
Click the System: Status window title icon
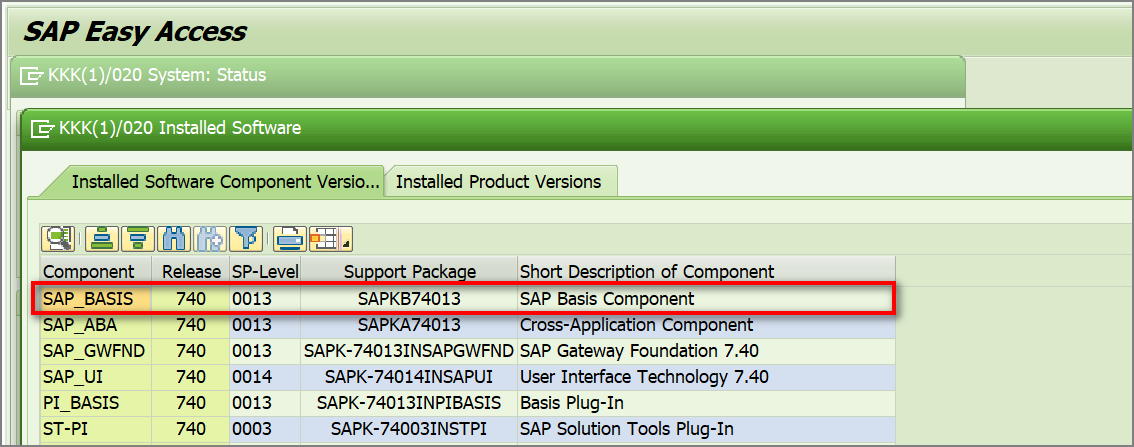tap(32, 76)
